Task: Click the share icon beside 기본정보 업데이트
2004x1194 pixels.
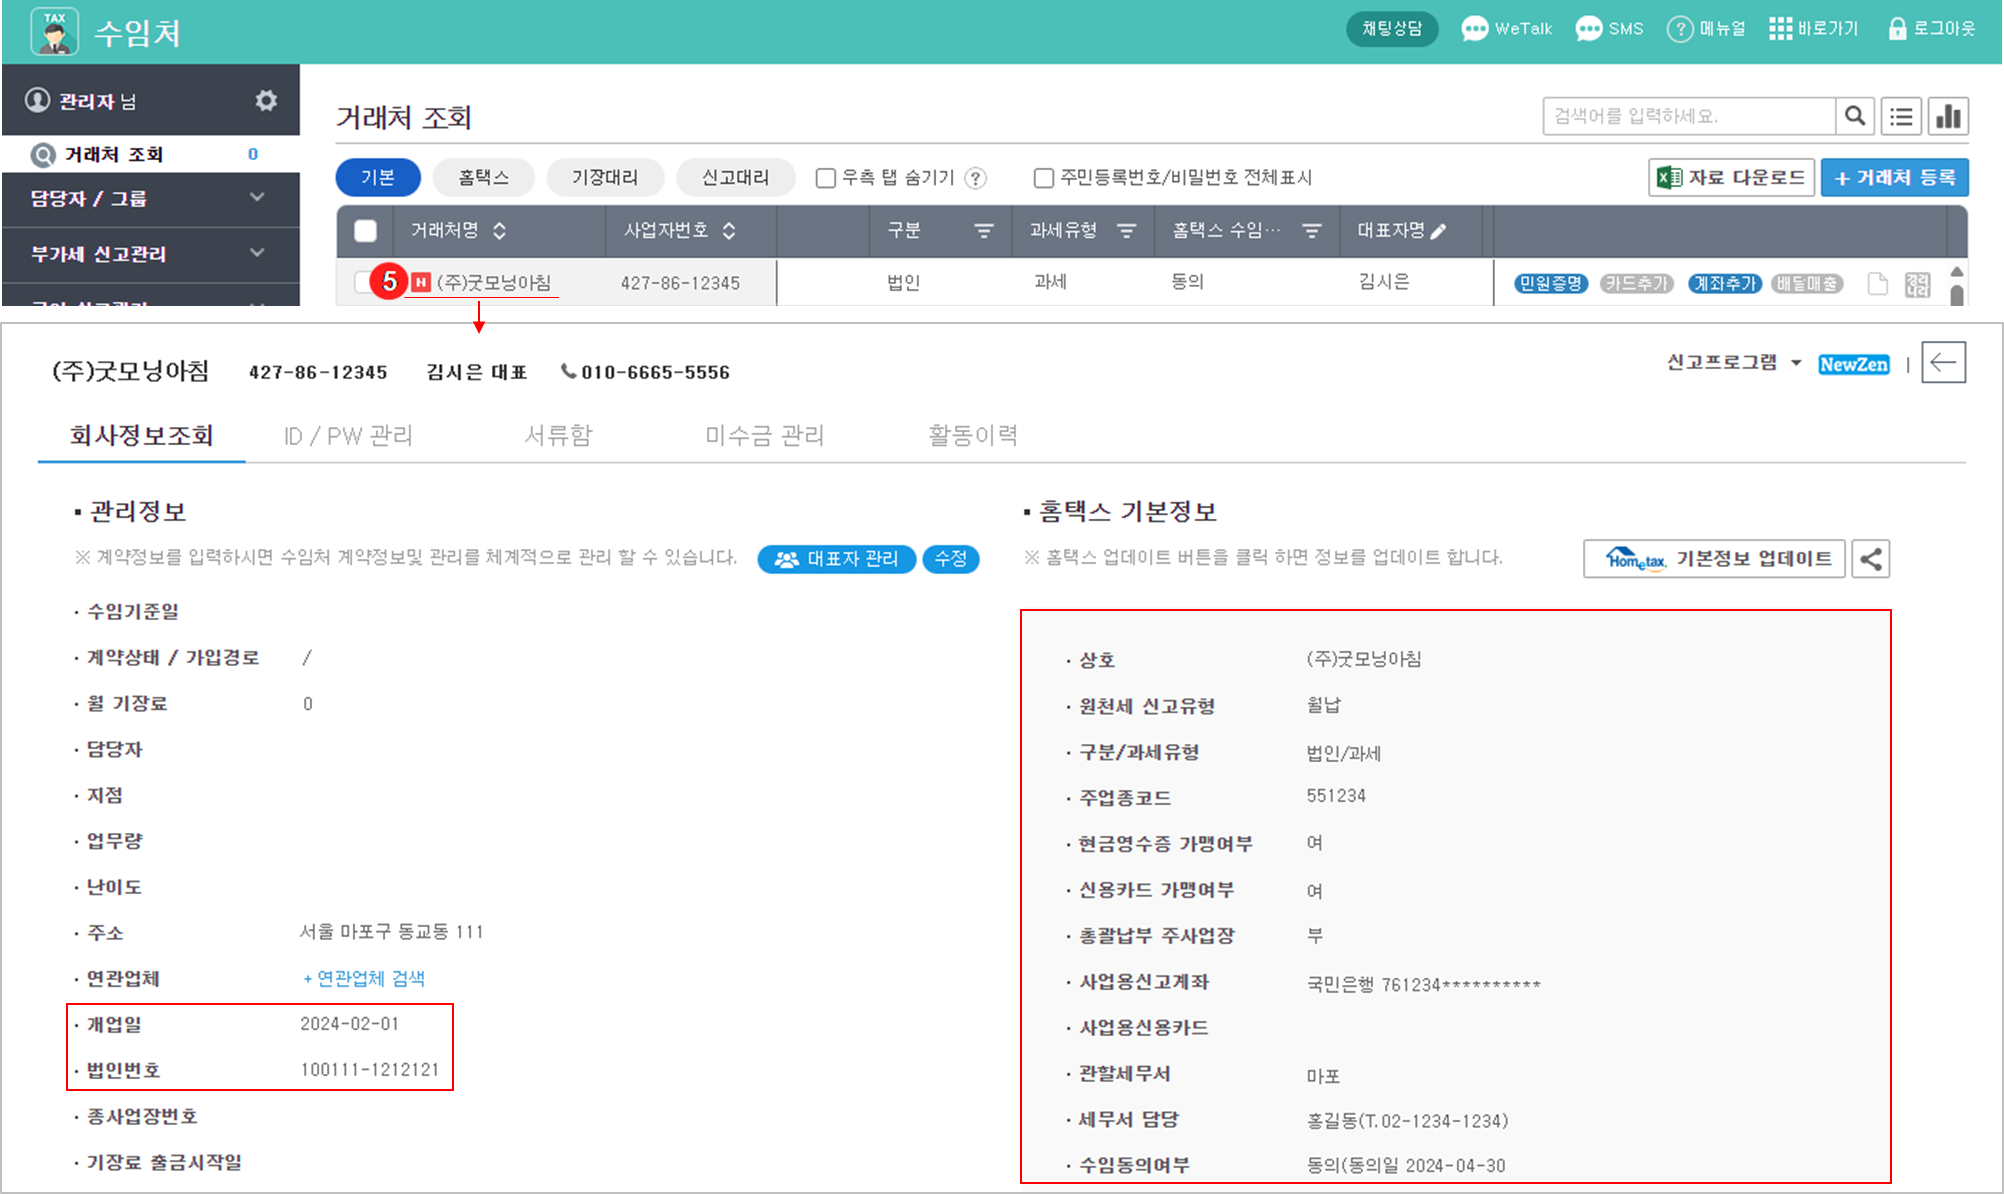Action: coord(1870,559)
